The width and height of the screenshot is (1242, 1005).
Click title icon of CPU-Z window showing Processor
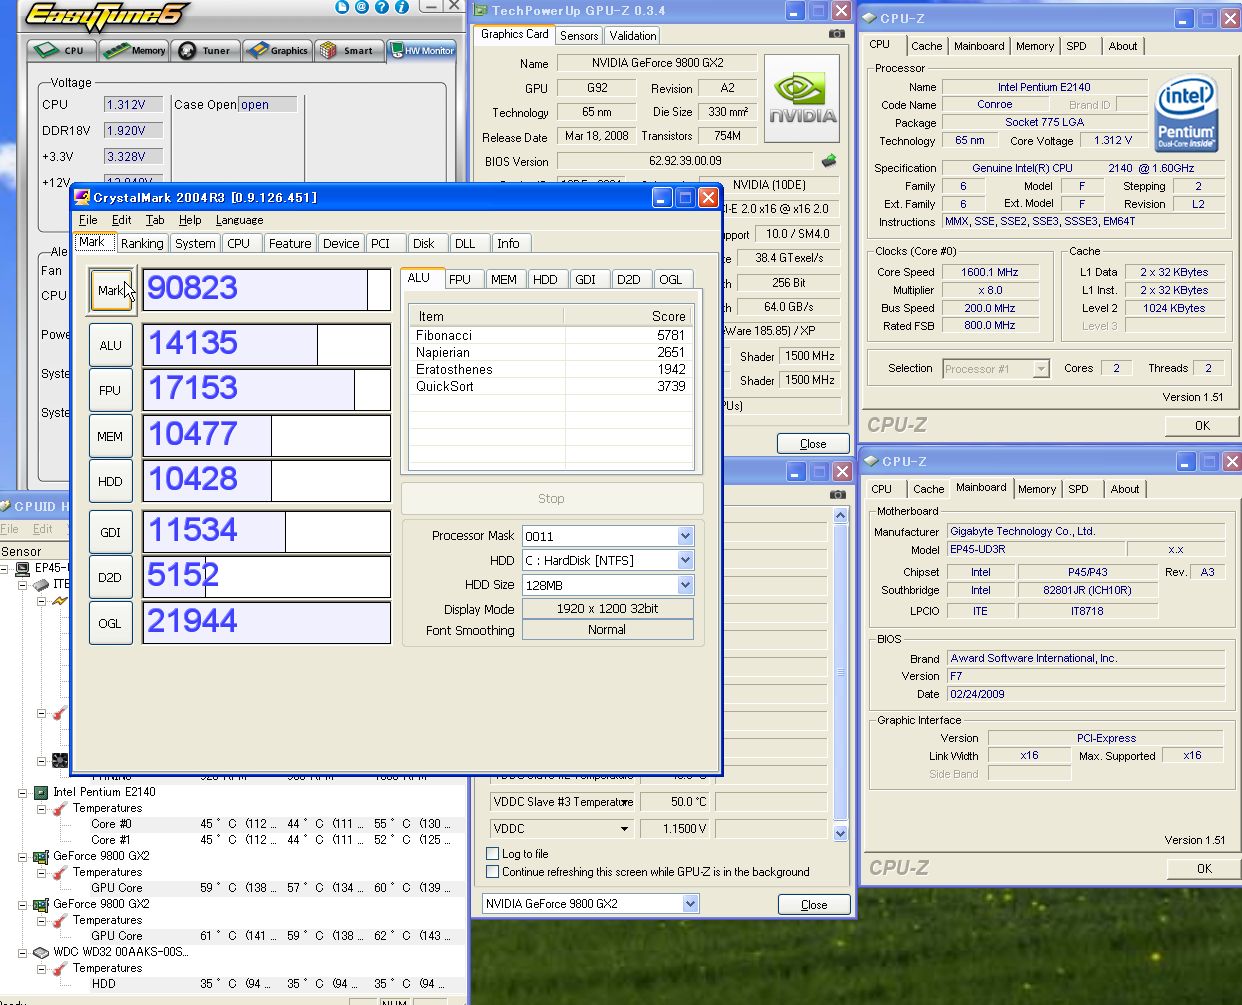pyautogui.click(x=870, y=18)
